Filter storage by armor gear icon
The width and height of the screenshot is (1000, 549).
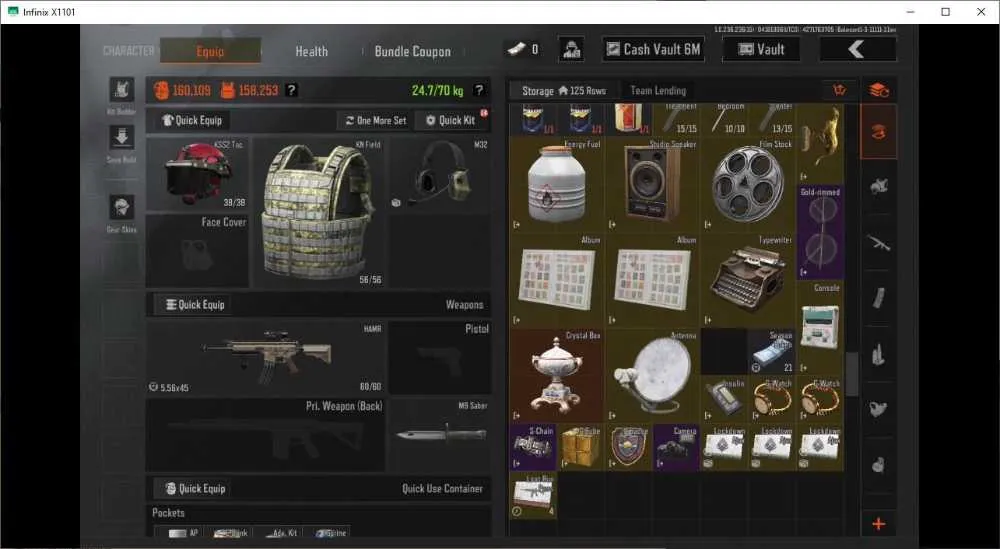point(879,186)
